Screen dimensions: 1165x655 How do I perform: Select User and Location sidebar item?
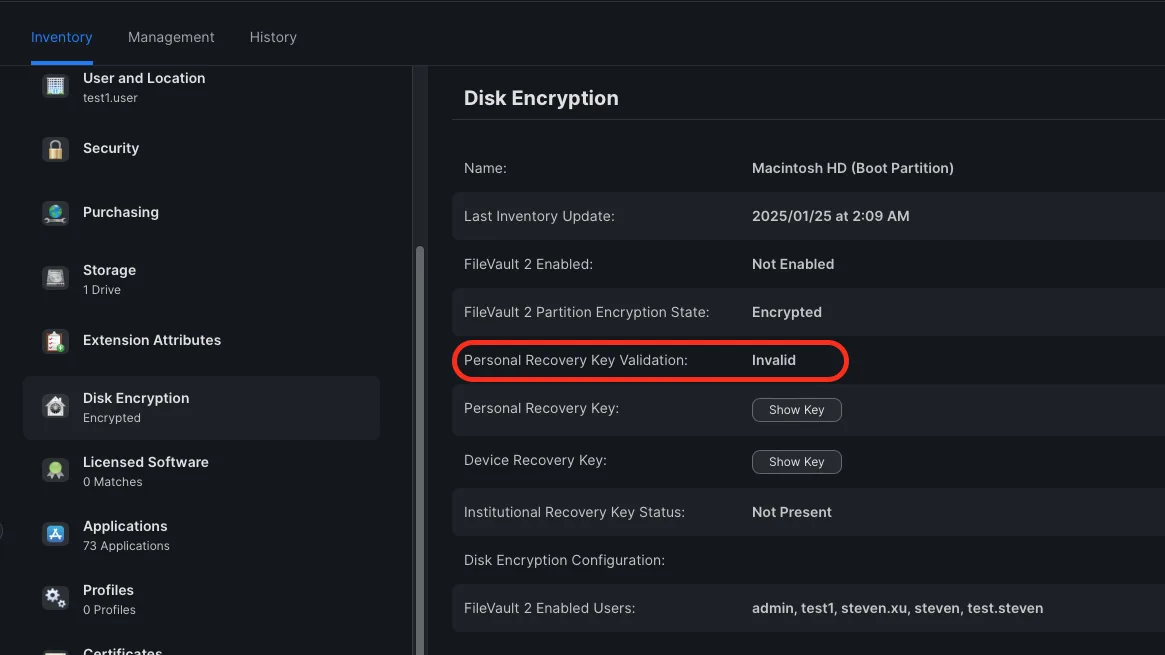point(201,87)
